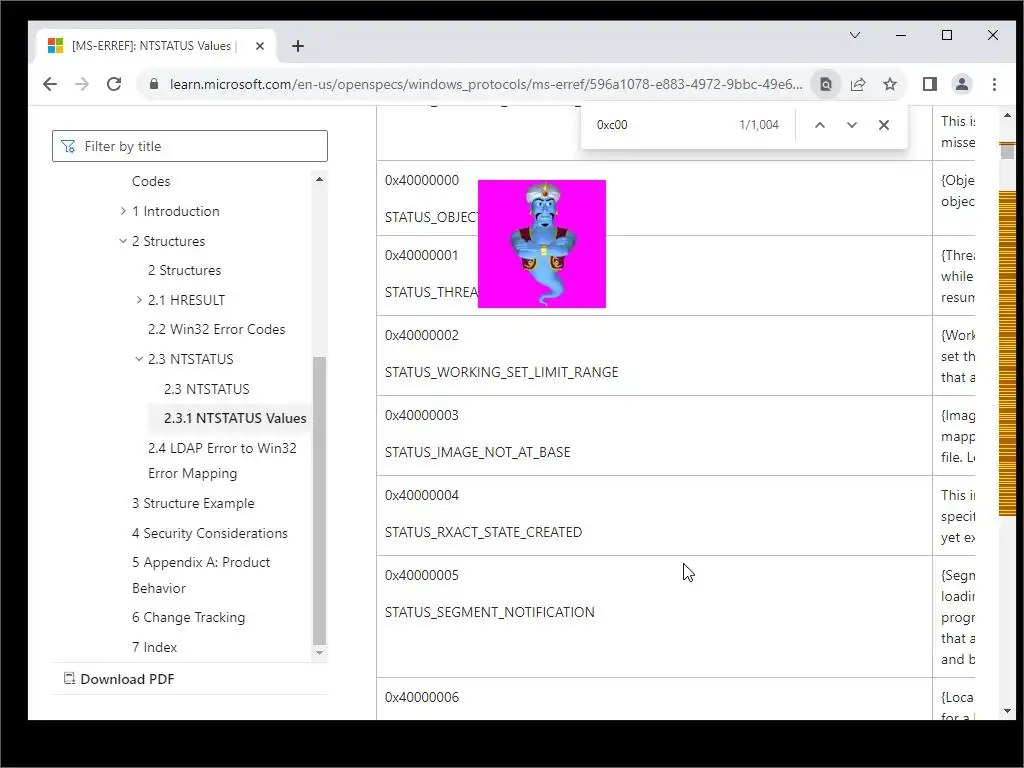Open the 2 Structures child page

(184, 270)
